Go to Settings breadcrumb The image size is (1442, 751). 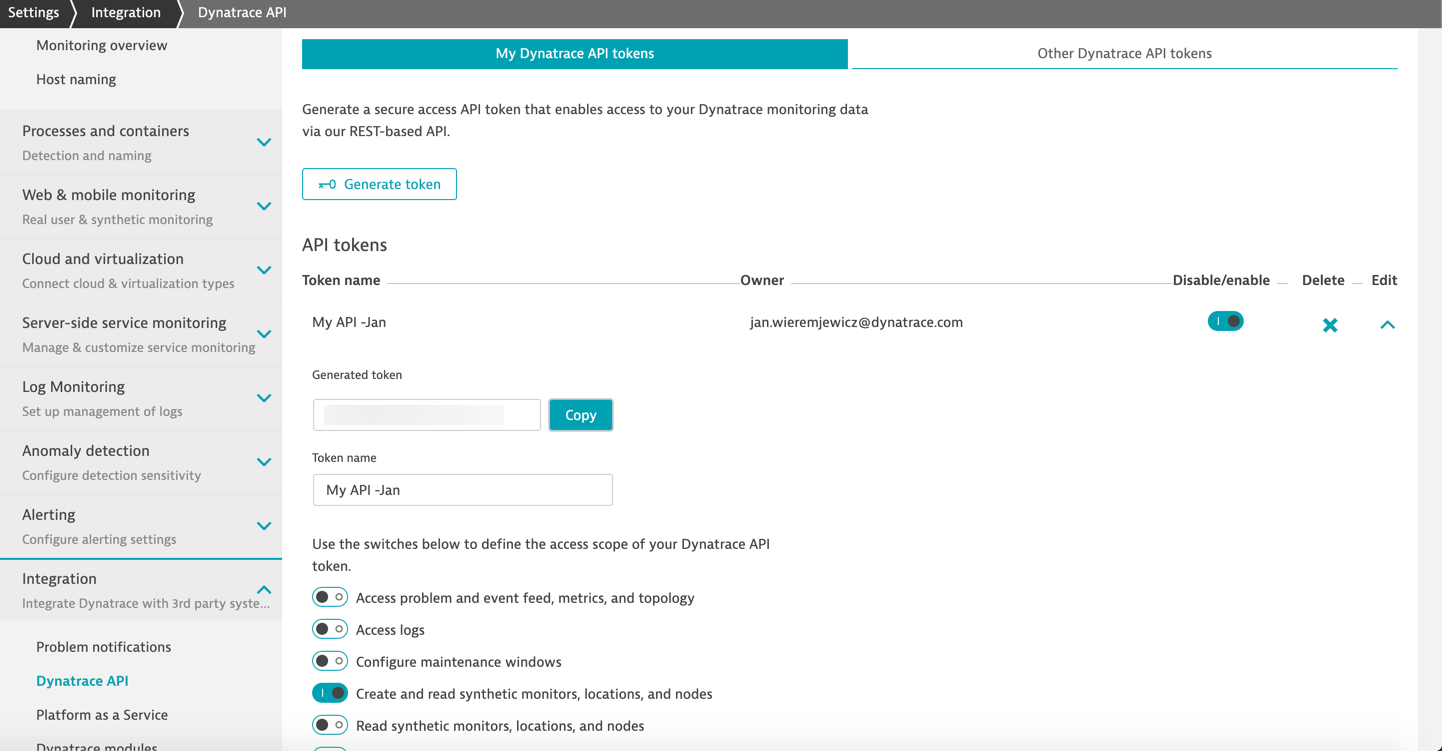point(33,13)
